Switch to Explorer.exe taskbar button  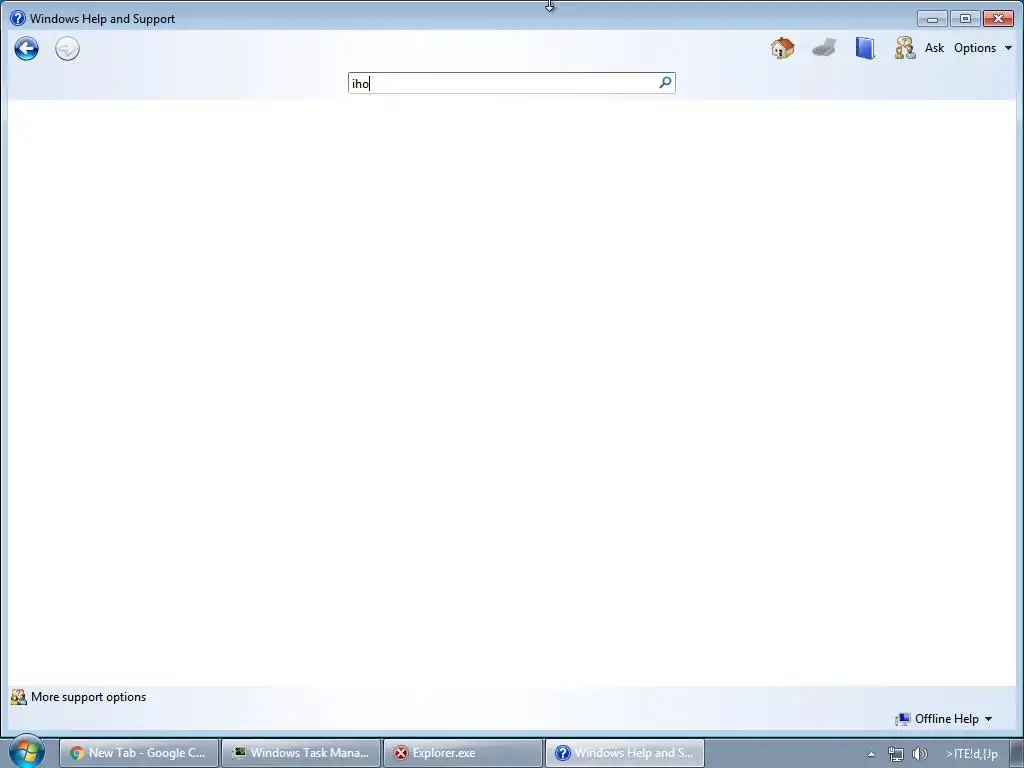click(462, 753)
